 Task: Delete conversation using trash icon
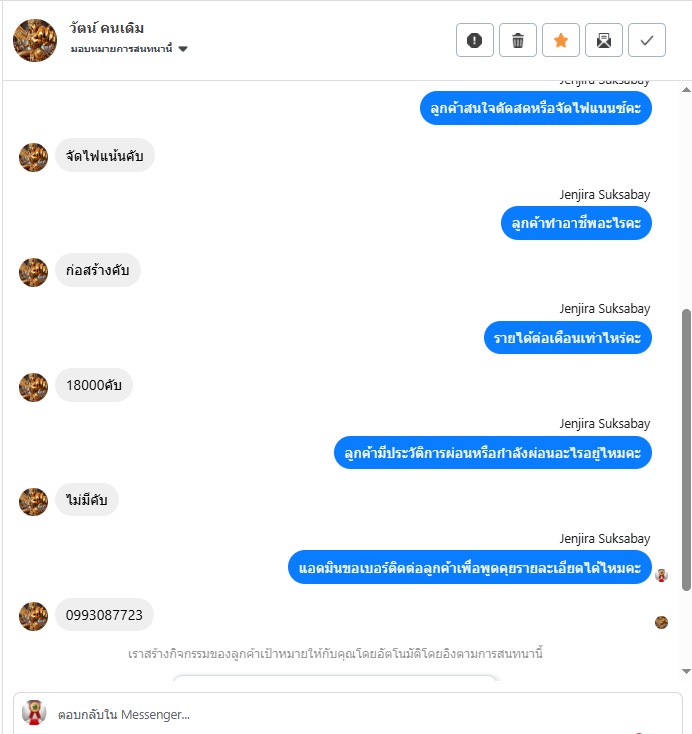[517, 40]
